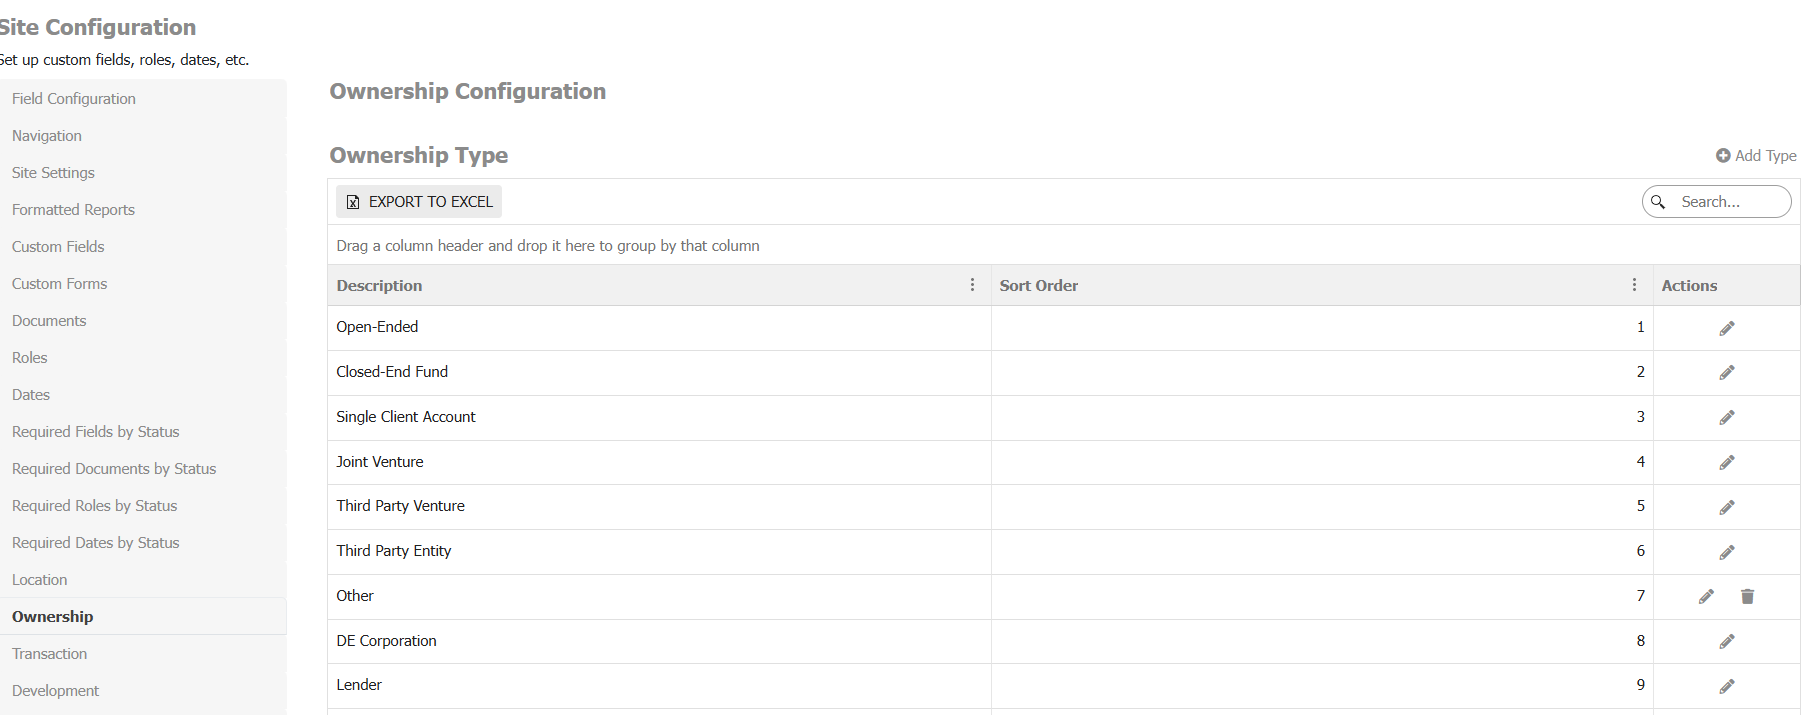The height and width of the screenshot is (715, 1815).
Task: Open Sort Order column options menu
Action: point(1634,285)
